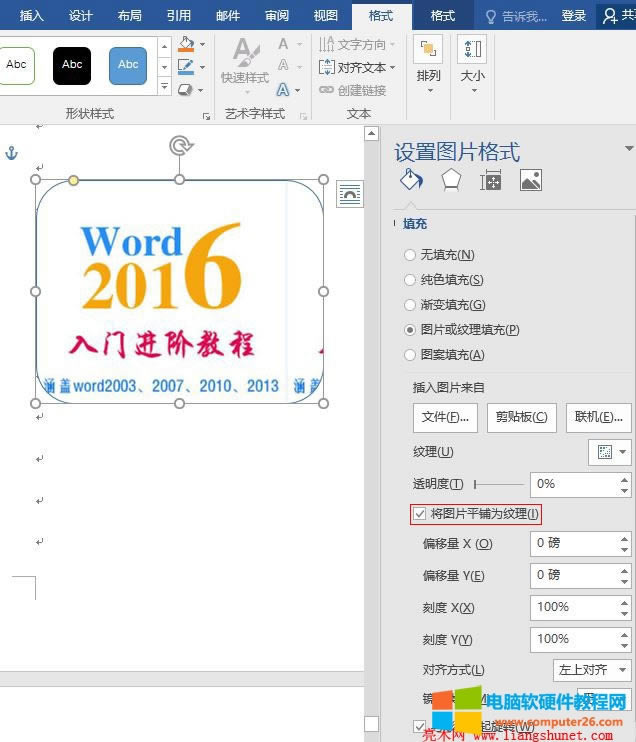The height and width of the screenshot is (742, 636).
Task: Uncheck 将图片平铺为纹理 checkbox
Action: [x=419, y=514]
